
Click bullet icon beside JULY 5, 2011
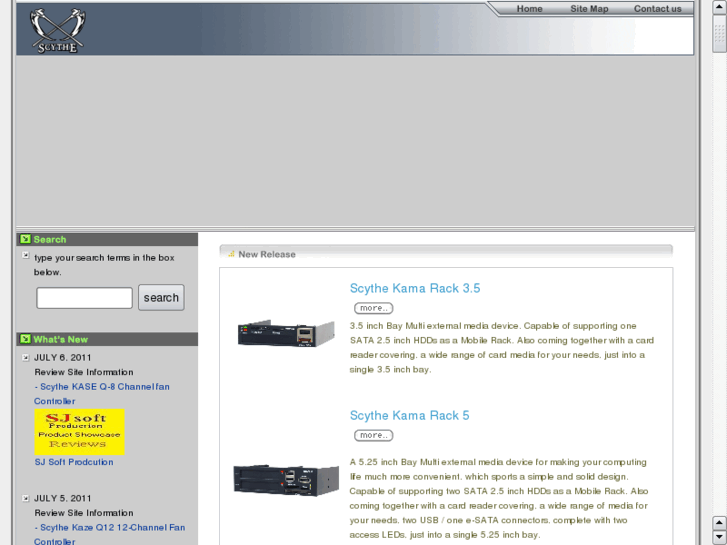[x=26, y=498]
